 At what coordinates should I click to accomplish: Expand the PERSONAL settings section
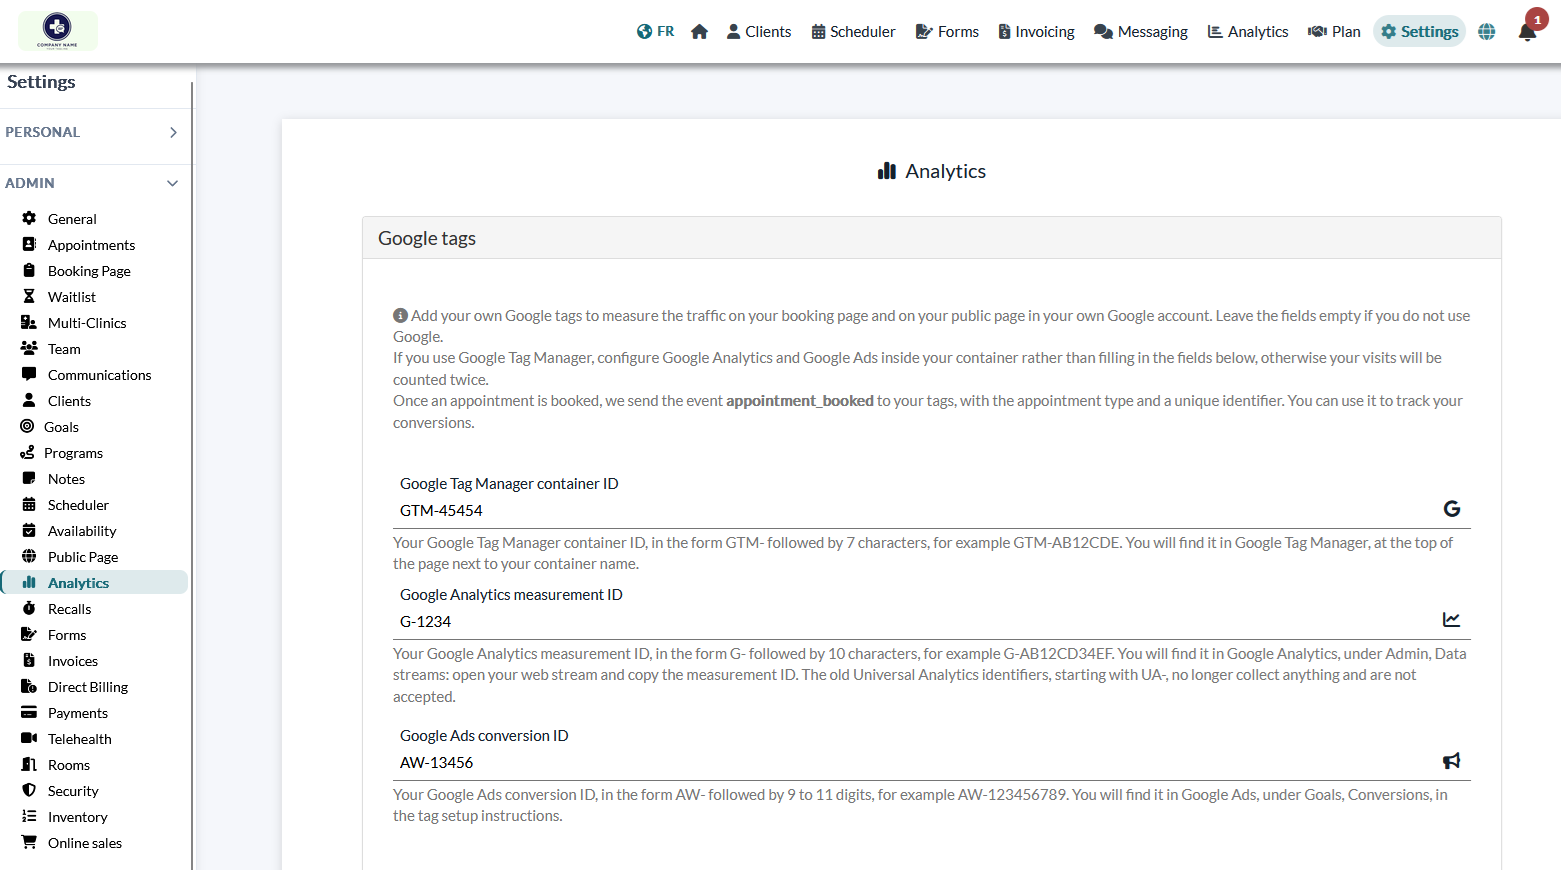pos(92,132)
